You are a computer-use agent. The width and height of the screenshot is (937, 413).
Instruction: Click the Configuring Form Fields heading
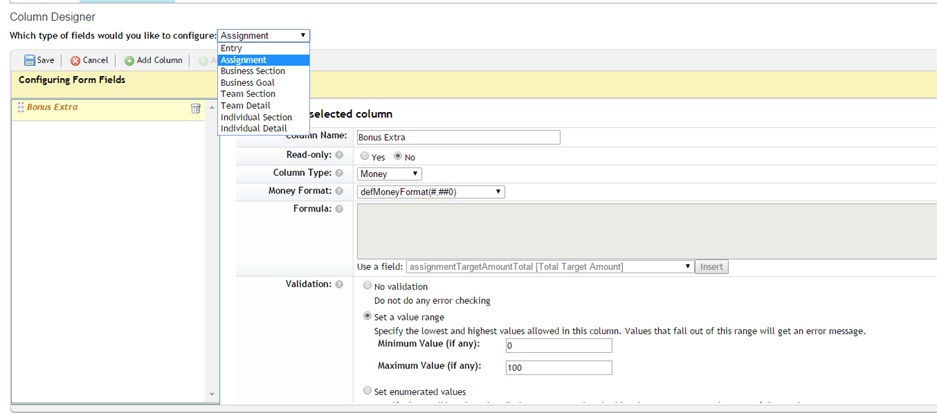point(72,79)
